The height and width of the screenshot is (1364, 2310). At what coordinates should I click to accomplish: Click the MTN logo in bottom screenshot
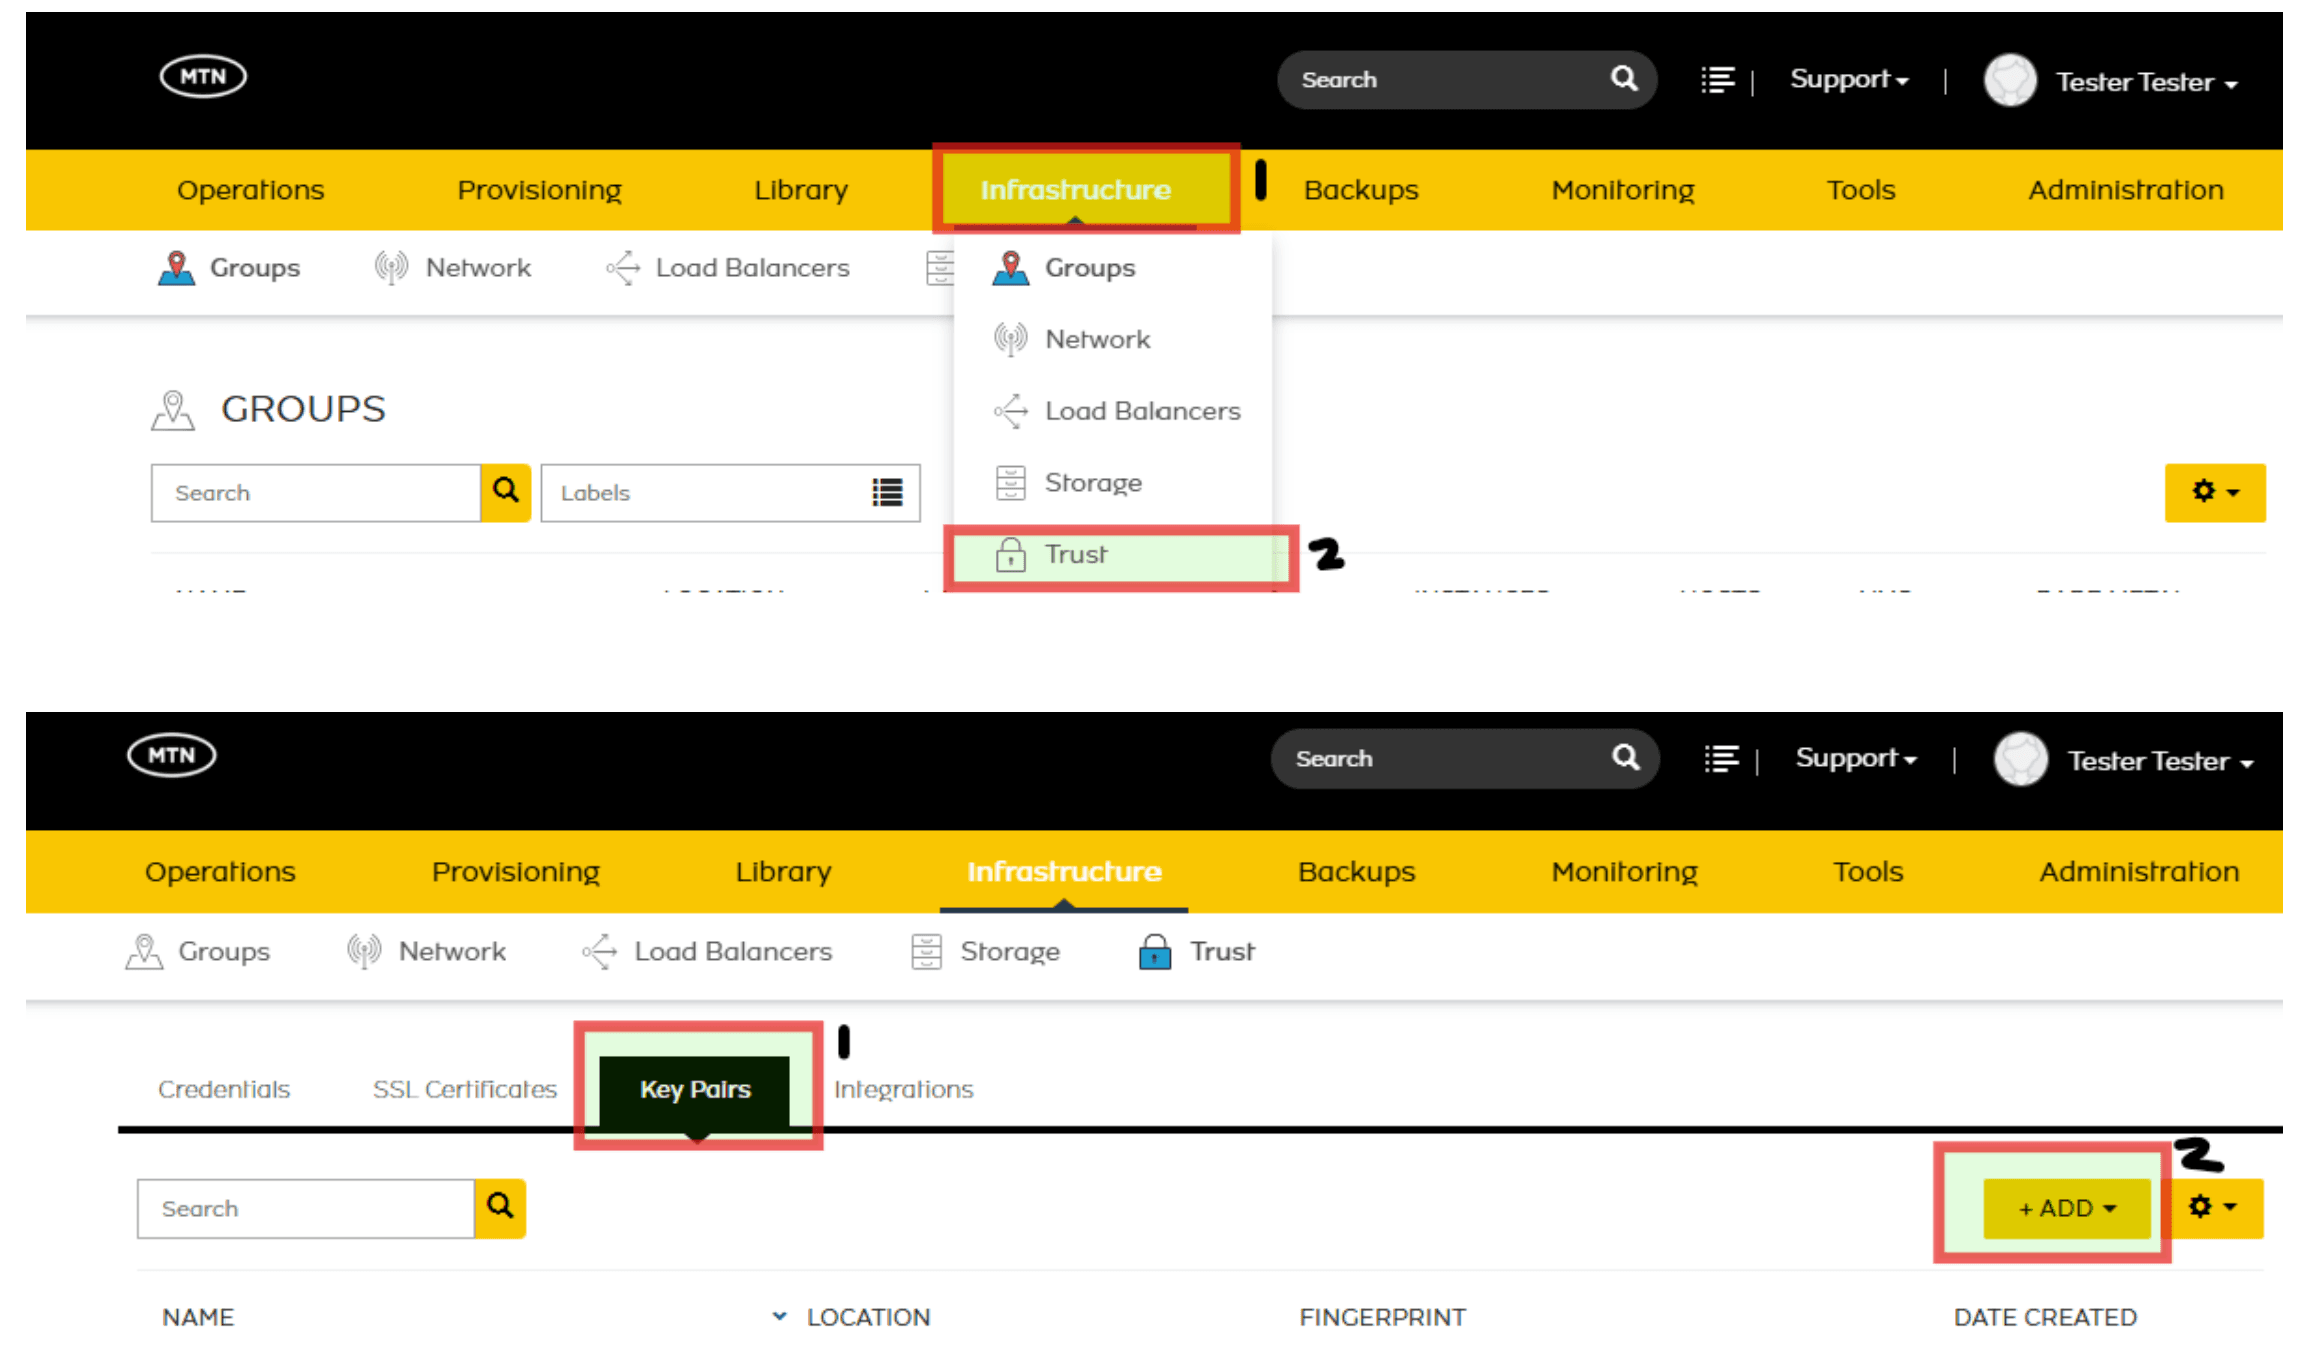(172, 755)
